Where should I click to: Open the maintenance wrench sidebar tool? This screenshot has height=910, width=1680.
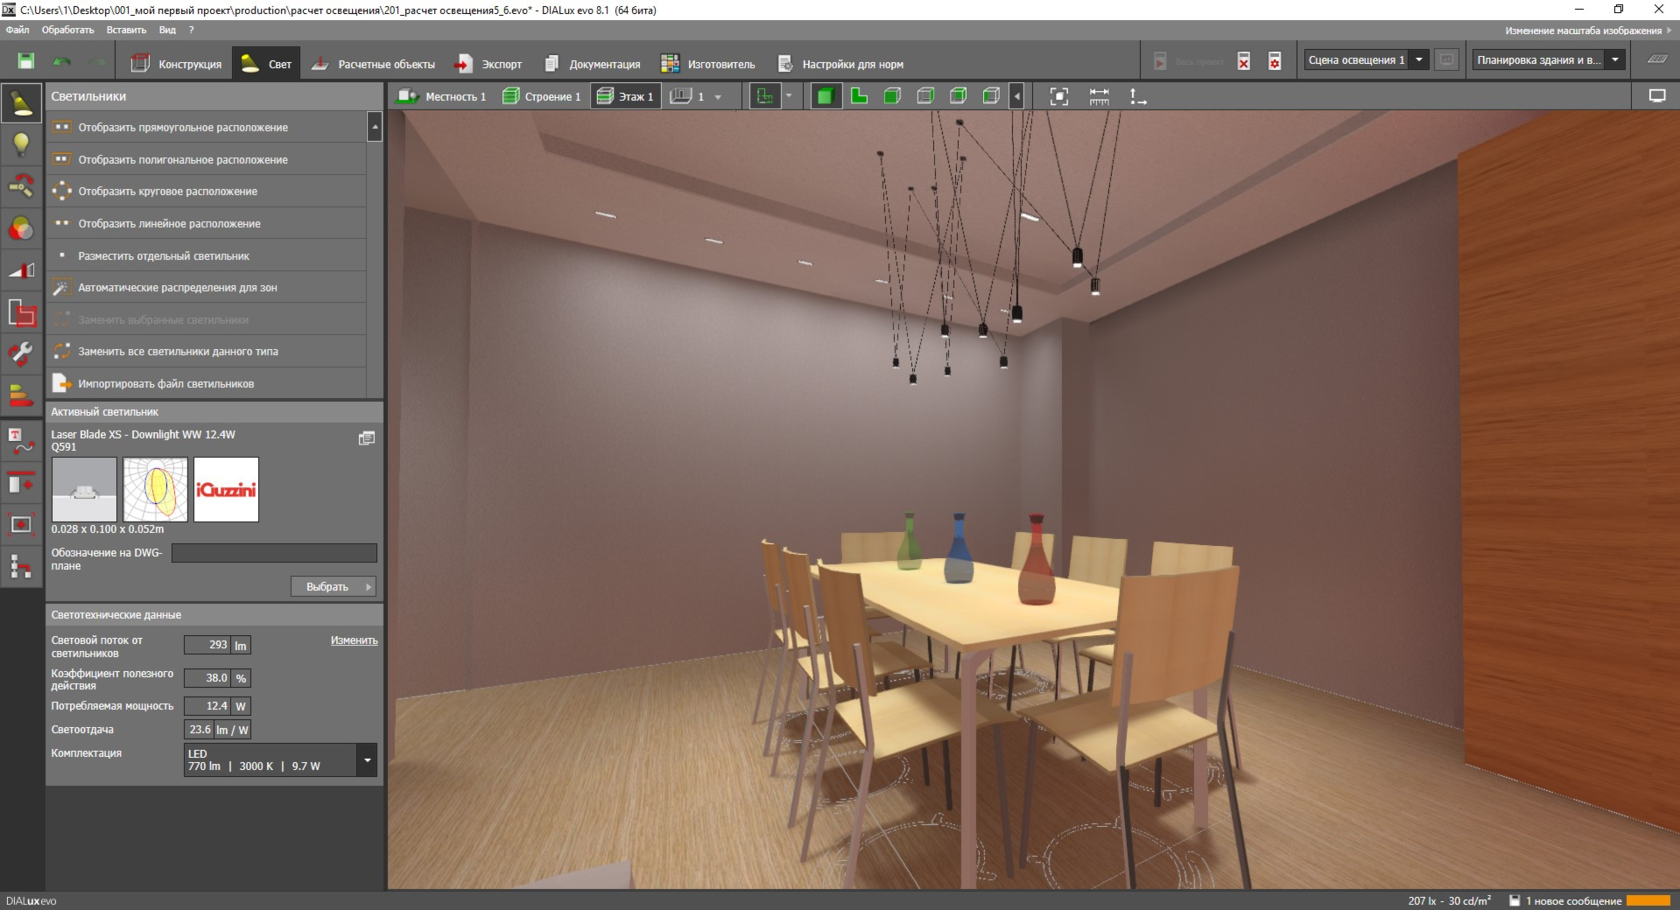click(x=21, y=353)
